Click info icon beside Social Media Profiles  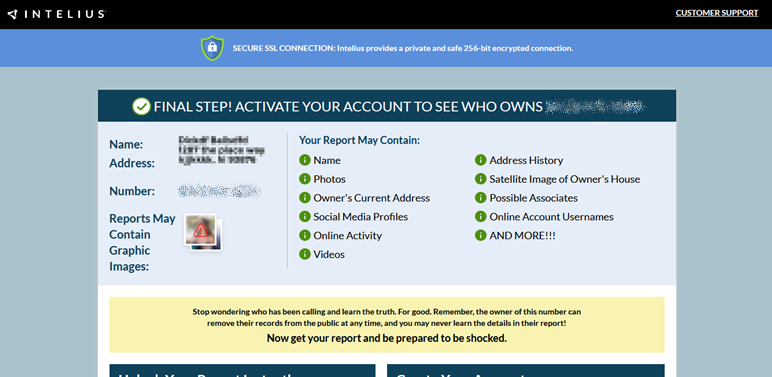(305, 217)
